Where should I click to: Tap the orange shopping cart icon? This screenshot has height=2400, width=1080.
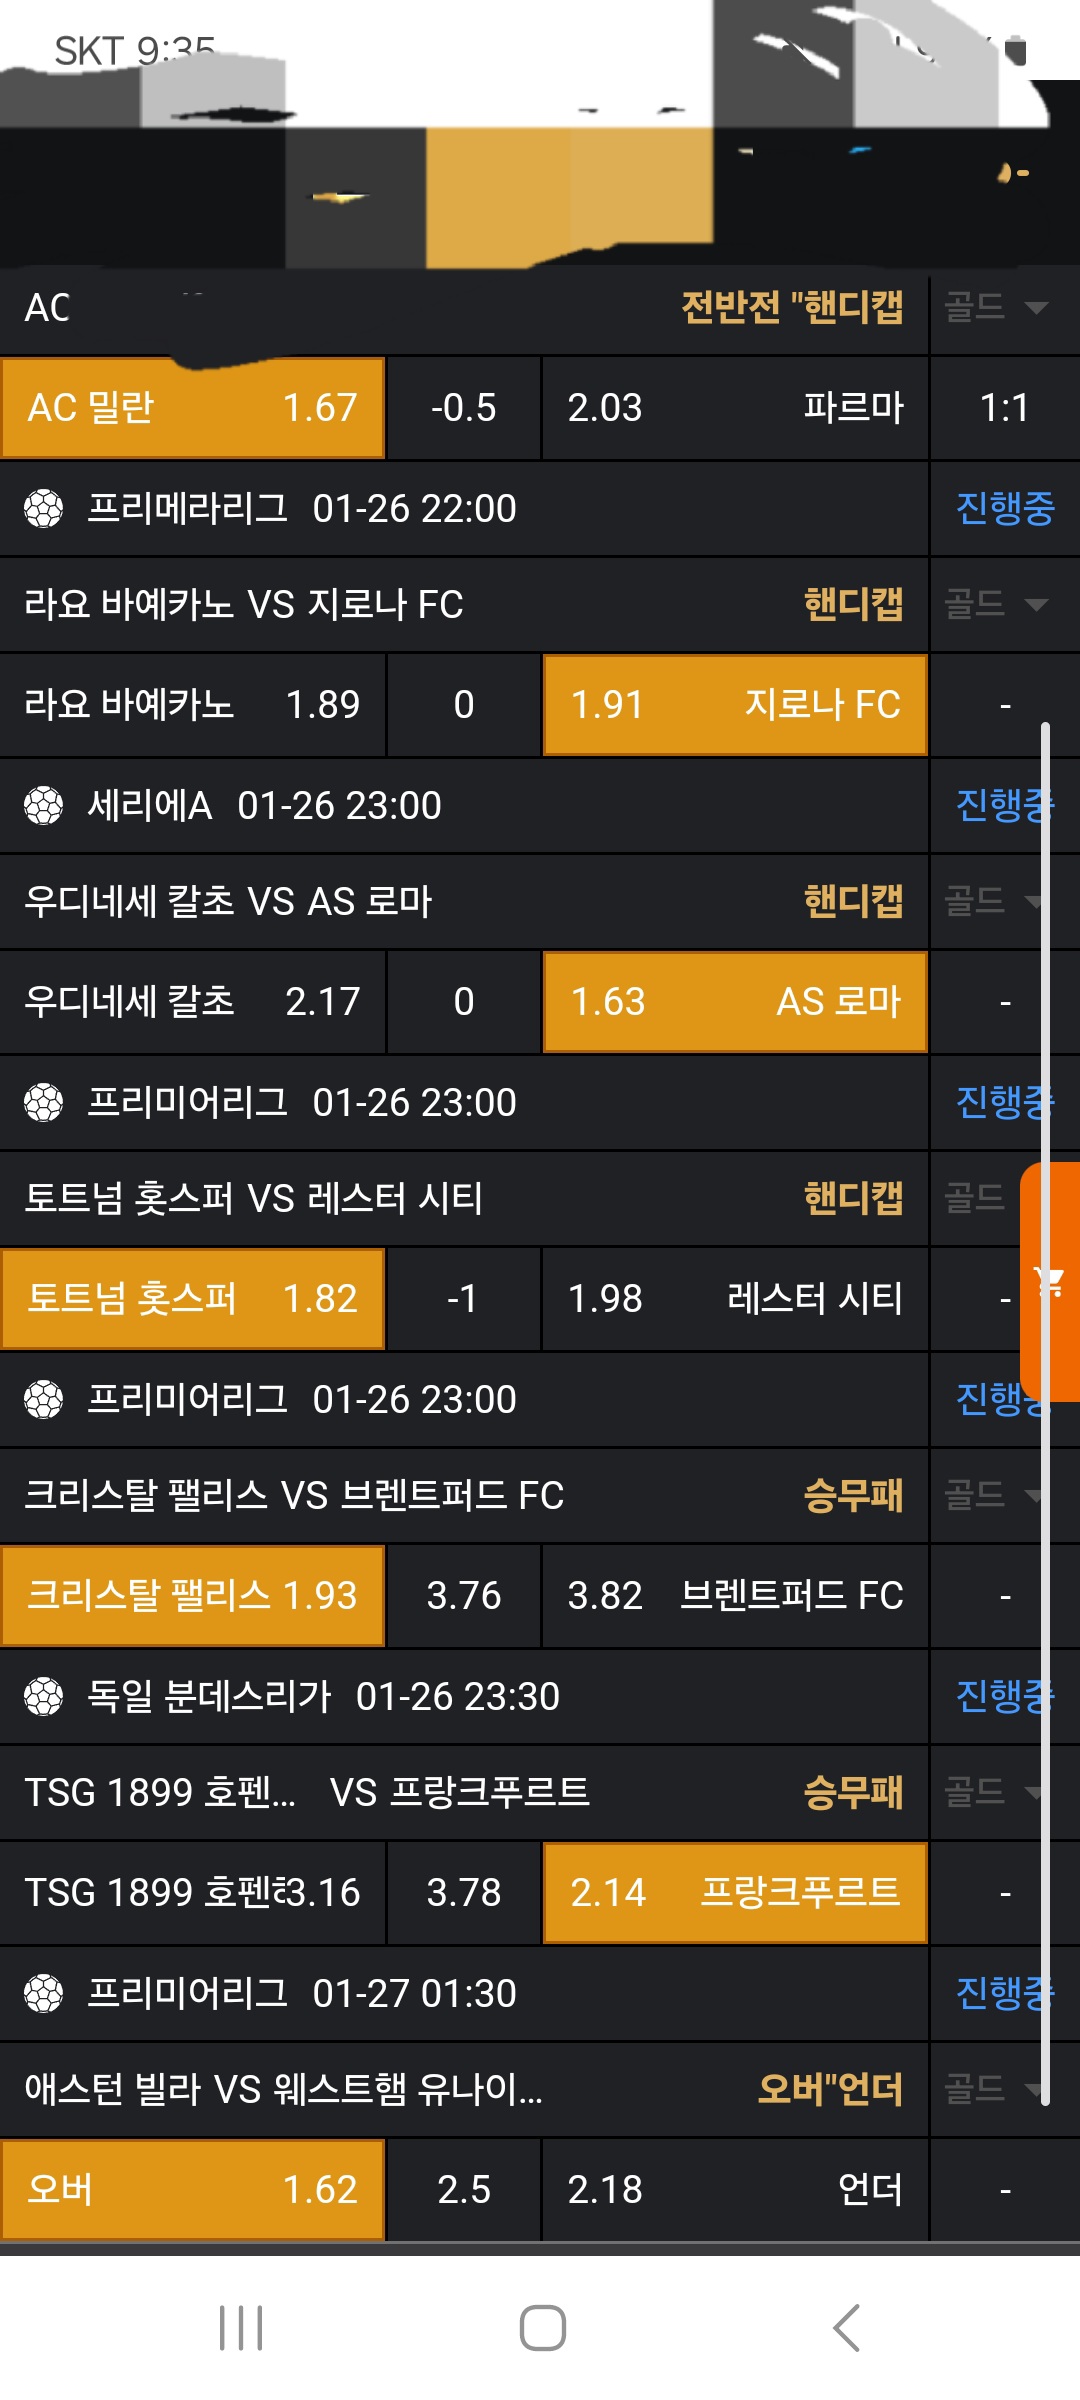tap(1052, 1281)
